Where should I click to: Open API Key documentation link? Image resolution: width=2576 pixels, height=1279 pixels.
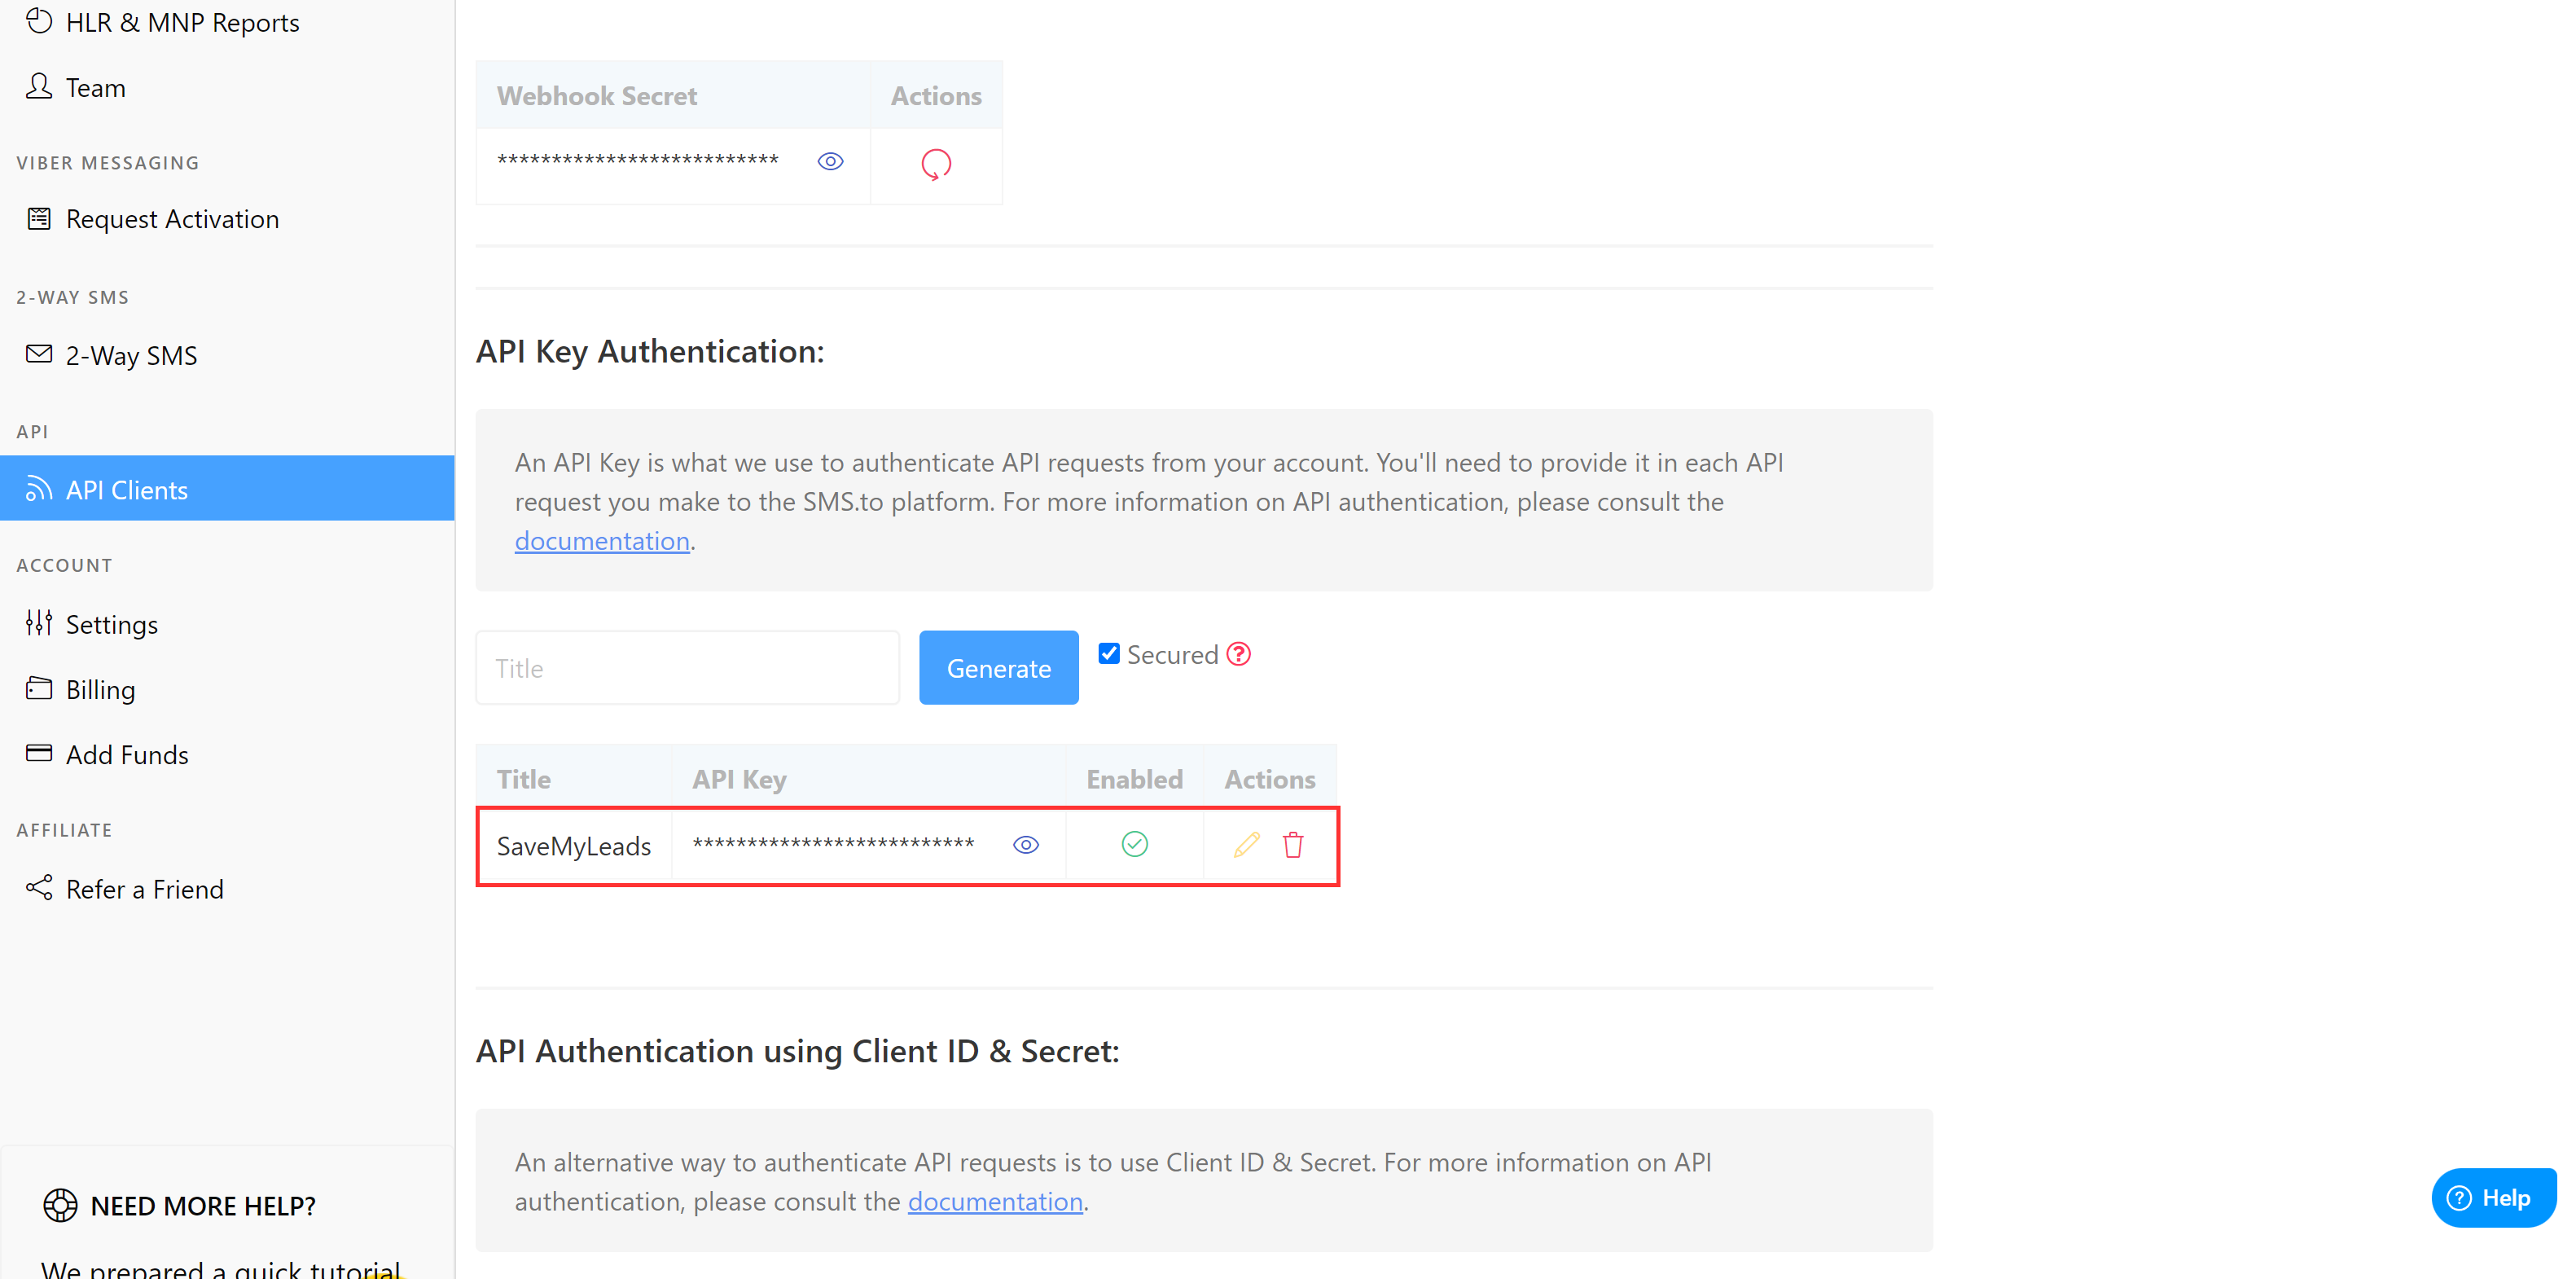(602, 541)
